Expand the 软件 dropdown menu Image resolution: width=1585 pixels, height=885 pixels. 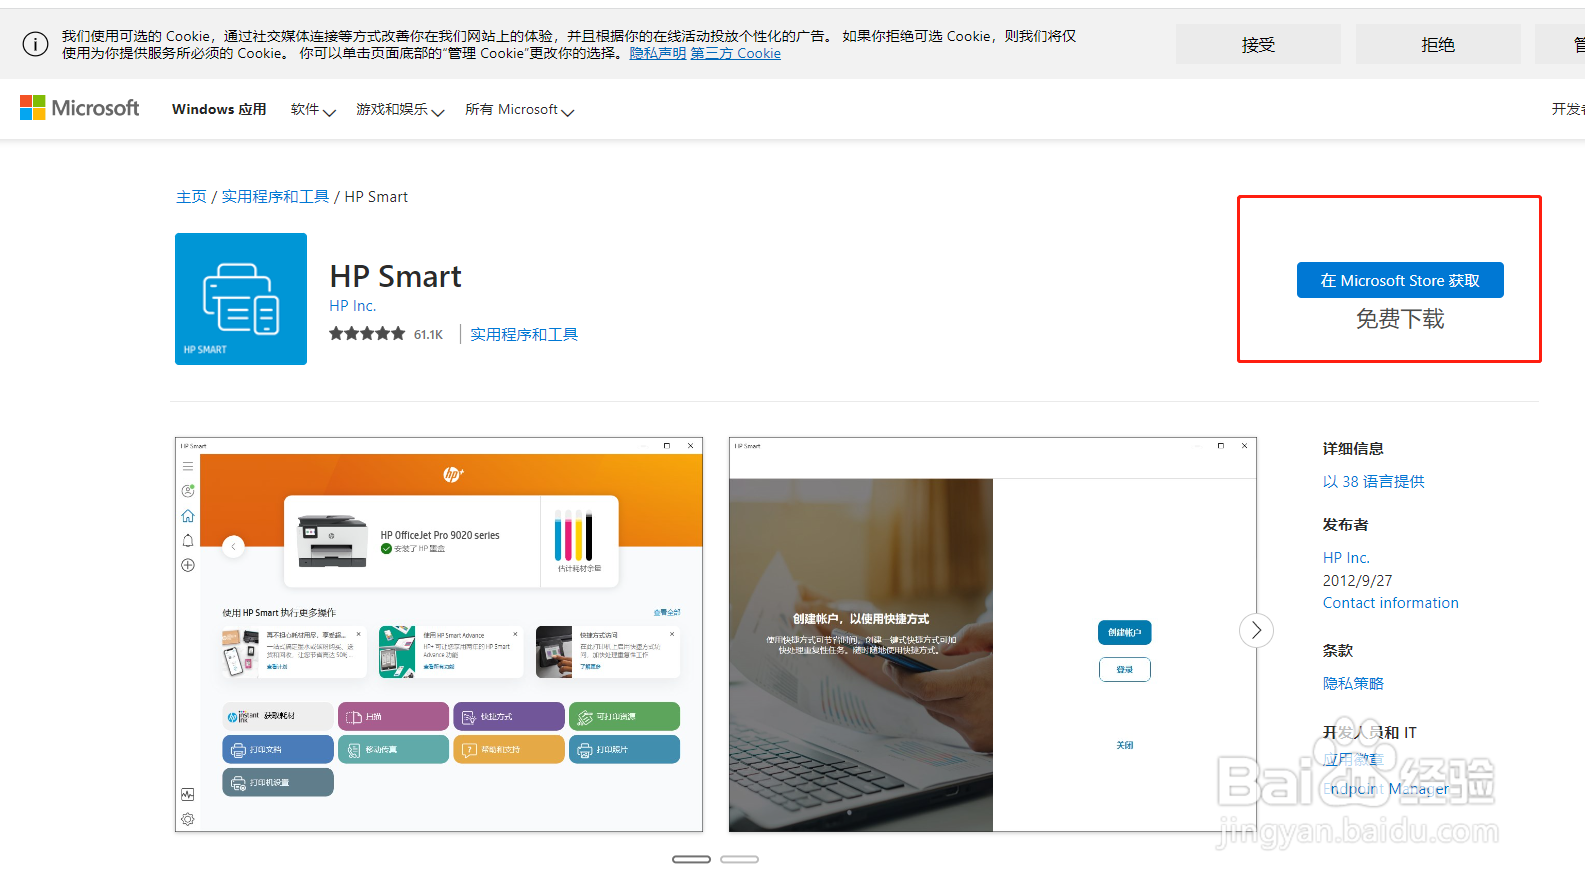pyautogui.click(x=313, y=110)
